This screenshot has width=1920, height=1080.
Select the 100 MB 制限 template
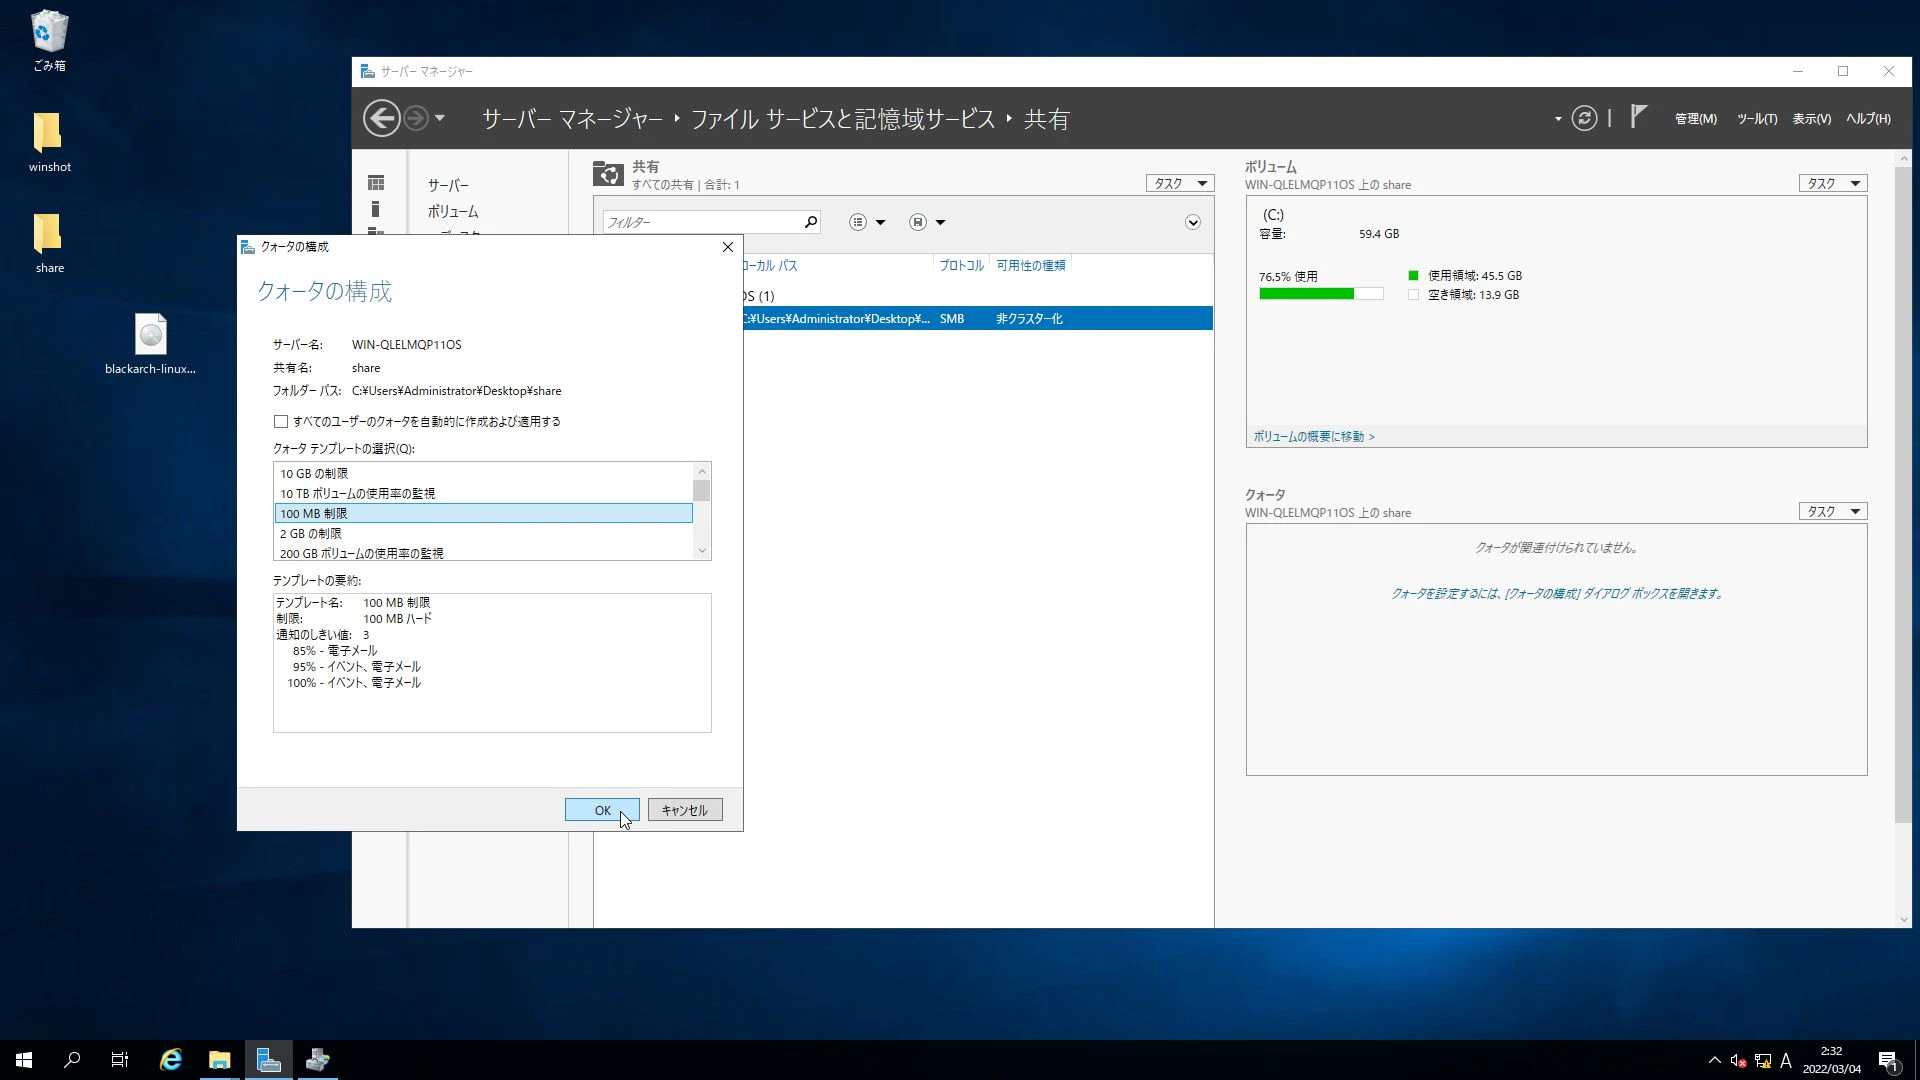tap(483, 514)
